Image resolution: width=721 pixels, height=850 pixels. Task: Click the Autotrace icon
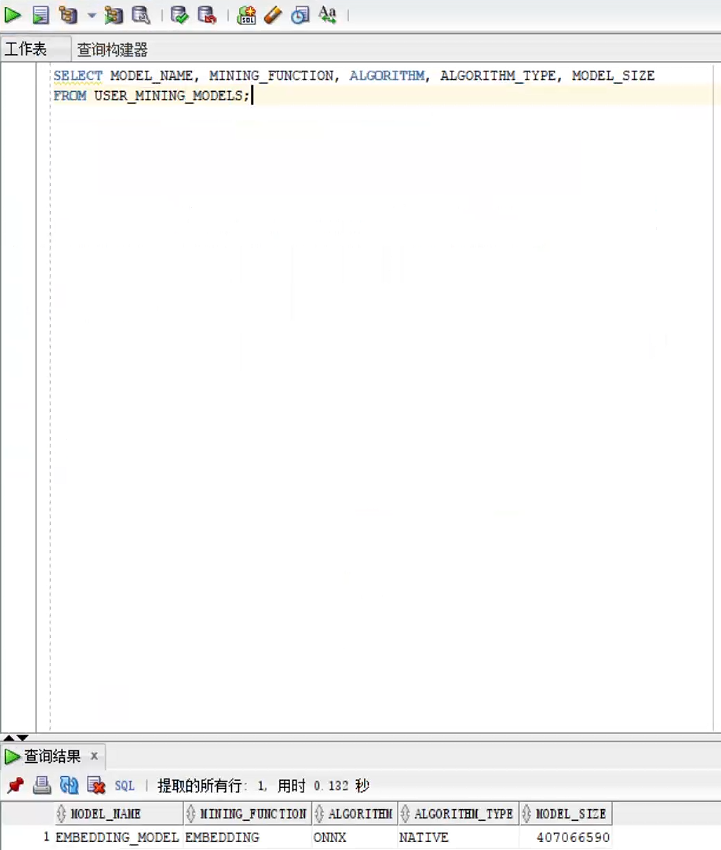(x=114, y=15)
